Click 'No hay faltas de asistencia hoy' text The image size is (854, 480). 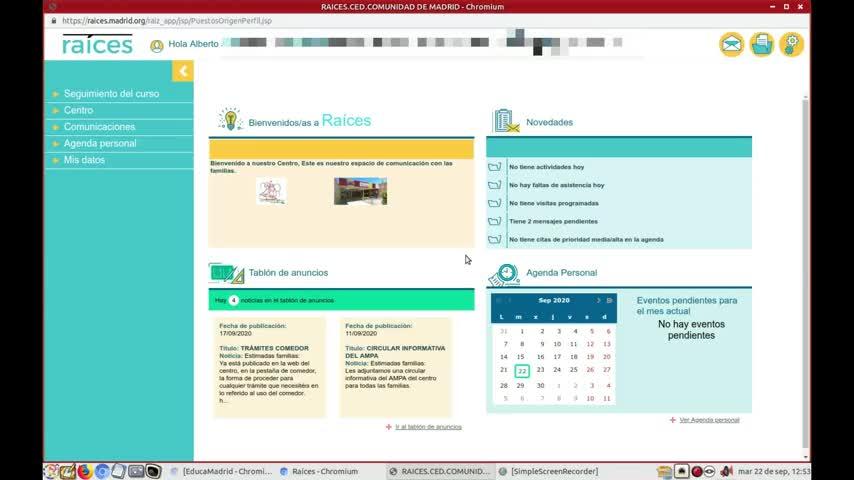556,185
